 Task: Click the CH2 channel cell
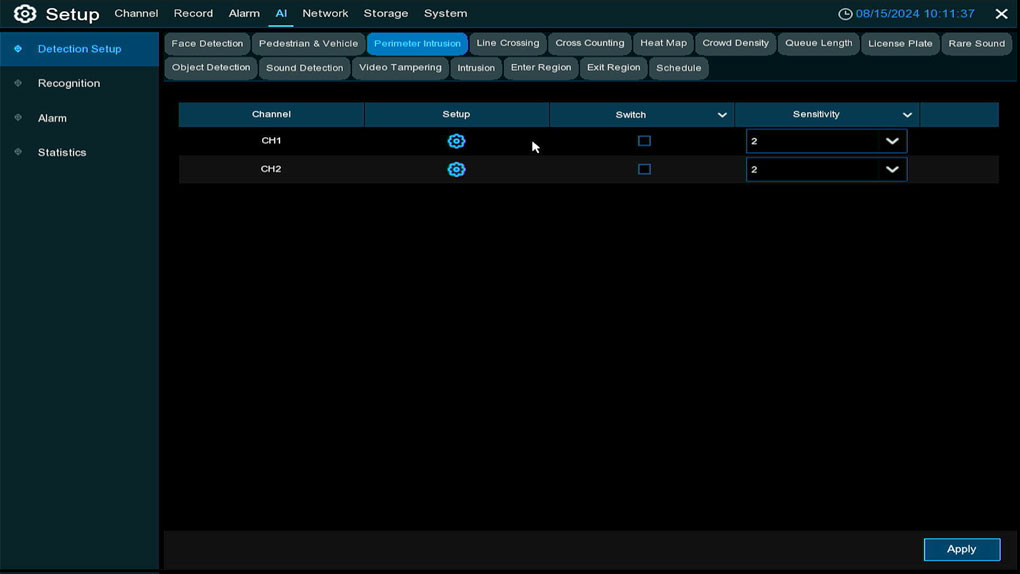271,169
